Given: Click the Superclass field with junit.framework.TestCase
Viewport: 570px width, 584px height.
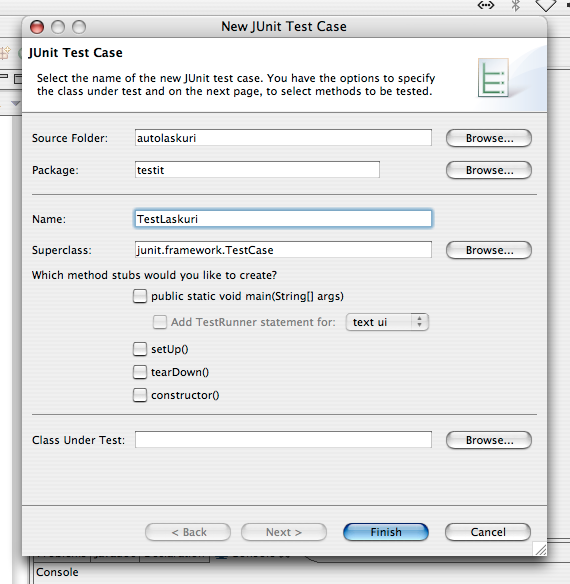Looking at the screenshot, I should (x=284, y=250).
